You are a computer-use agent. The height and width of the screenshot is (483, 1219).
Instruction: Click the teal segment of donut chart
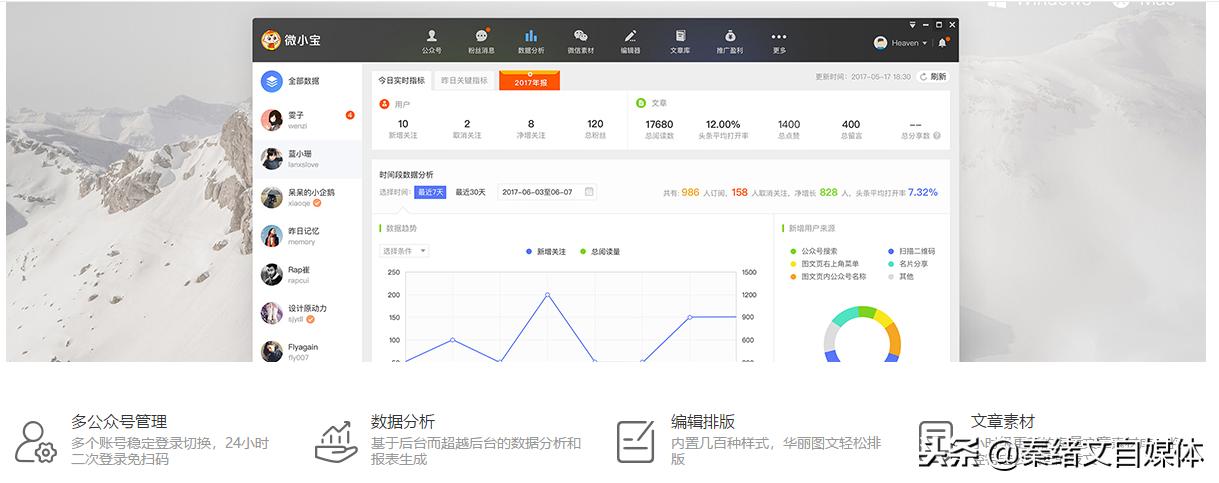point(847,314)
